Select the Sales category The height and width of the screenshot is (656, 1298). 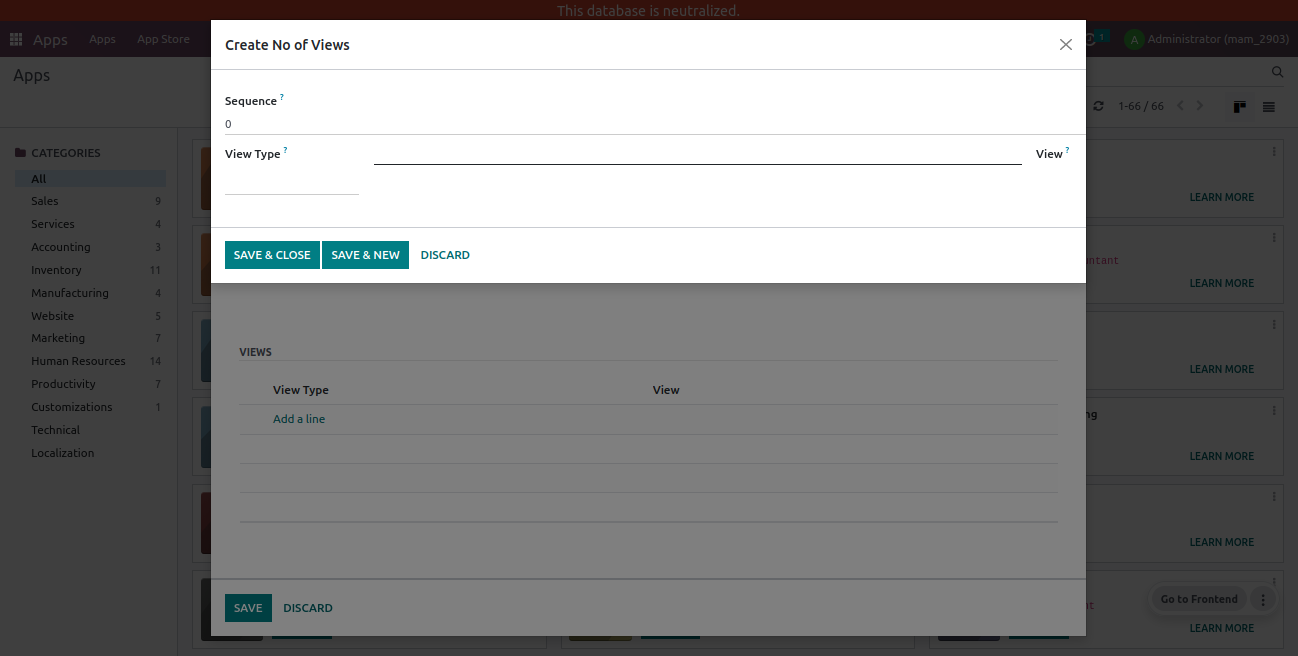(x=90, y=201)
